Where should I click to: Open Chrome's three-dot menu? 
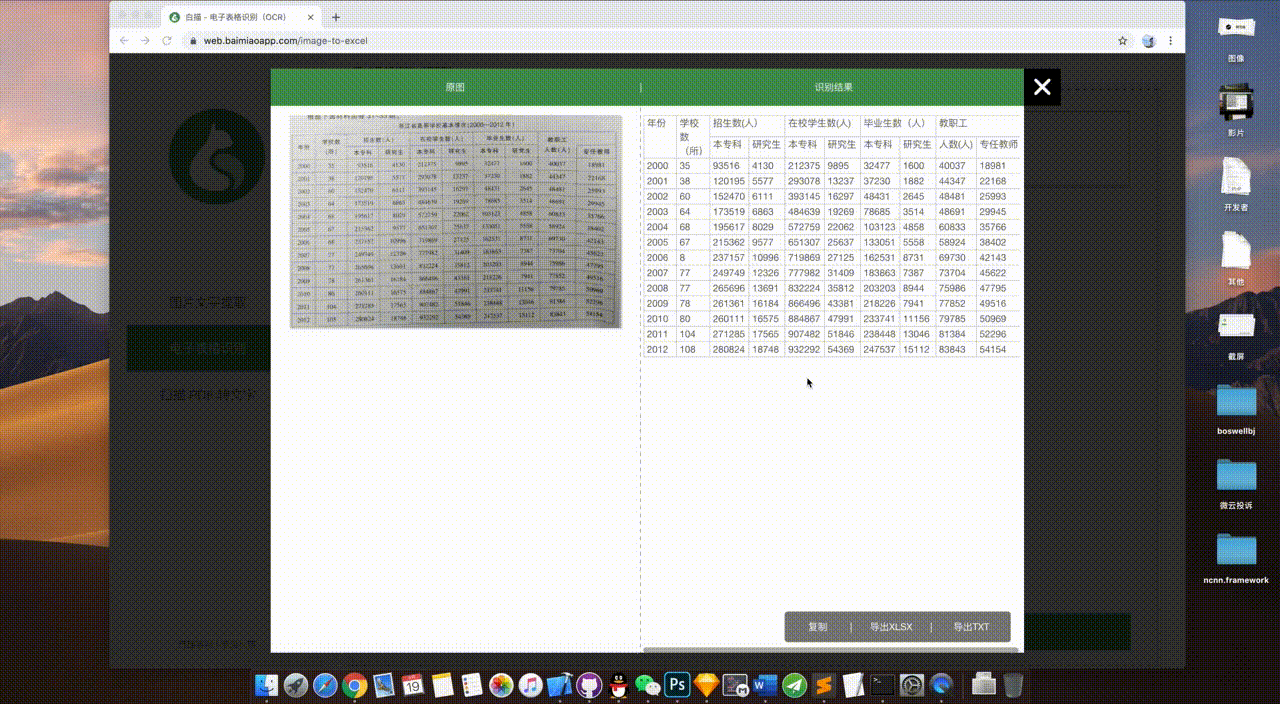[x=1171, y=41]
